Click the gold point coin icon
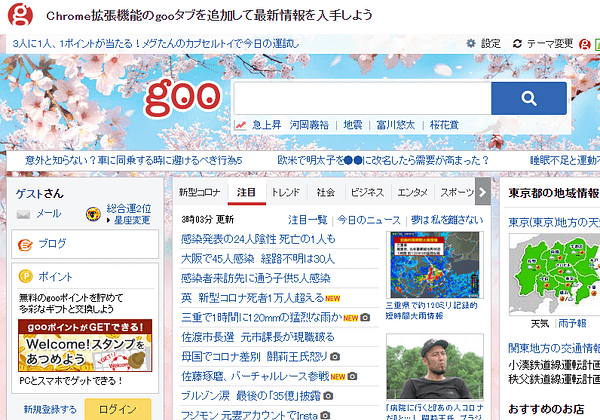Screen dimensions: 600x420 pos(26,275)
